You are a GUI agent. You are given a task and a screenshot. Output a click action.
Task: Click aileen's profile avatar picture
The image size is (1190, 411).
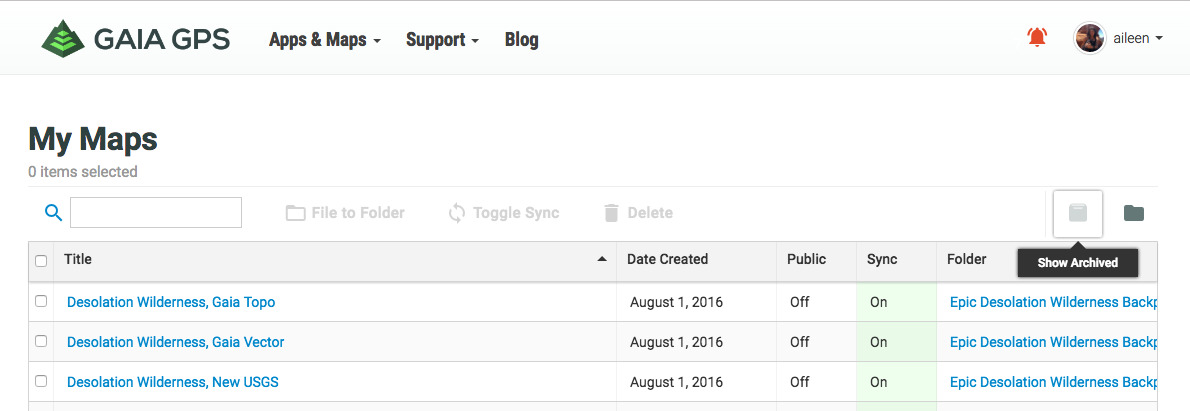point(1089,38)
